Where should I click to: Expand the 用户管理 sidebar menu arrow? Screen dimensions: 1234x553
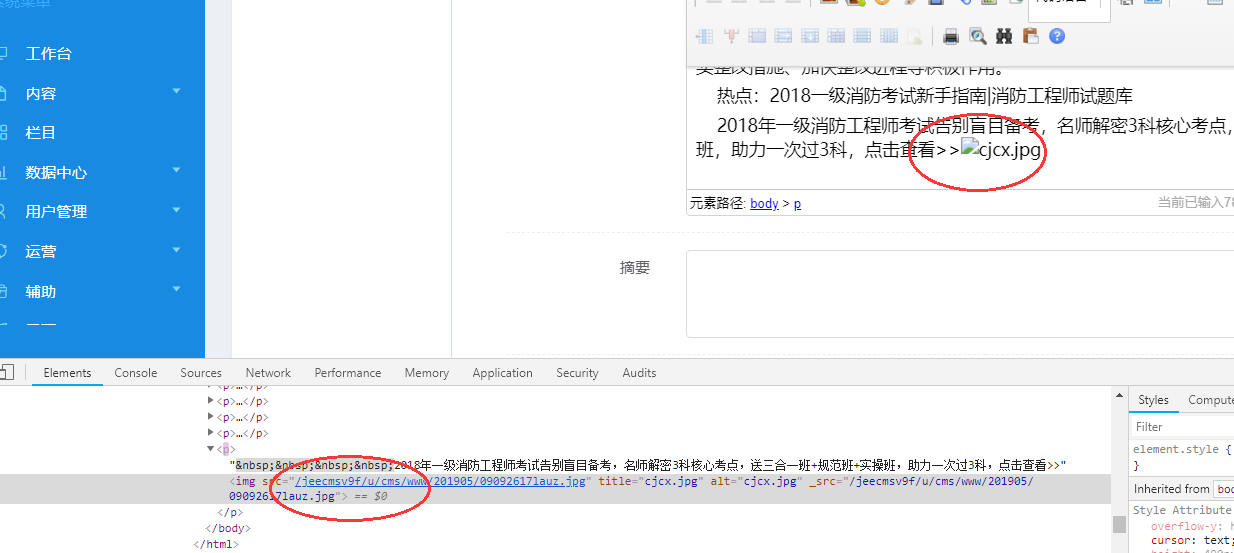[177, 209]
